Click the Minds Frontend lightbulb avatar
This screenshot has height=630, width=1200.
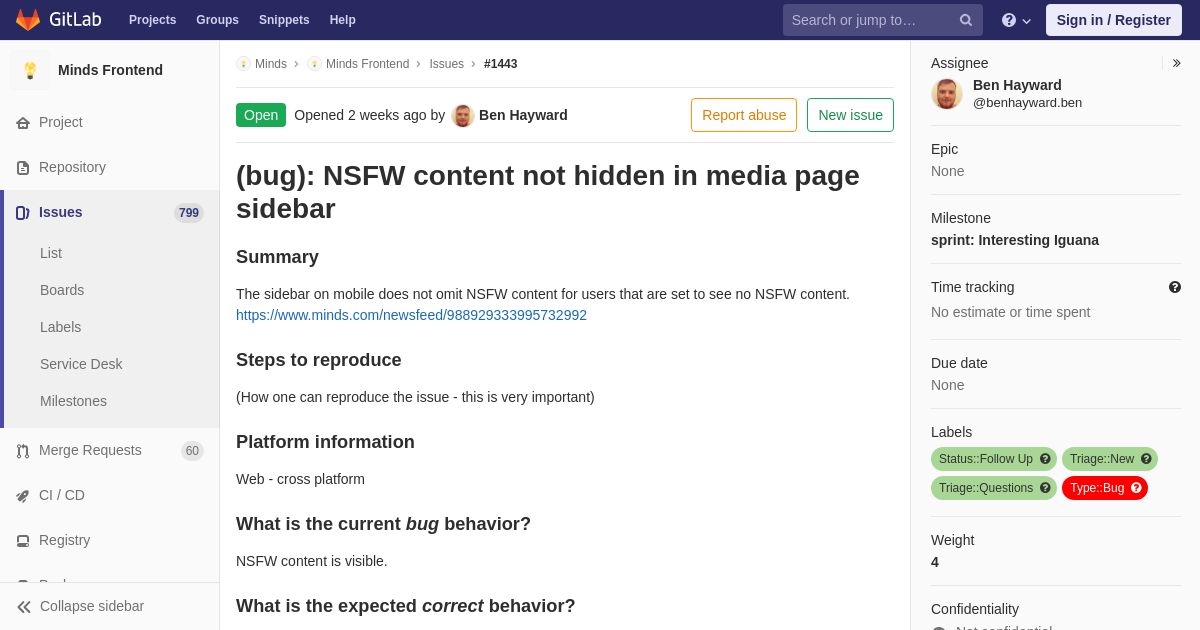(x=30, y=70)
